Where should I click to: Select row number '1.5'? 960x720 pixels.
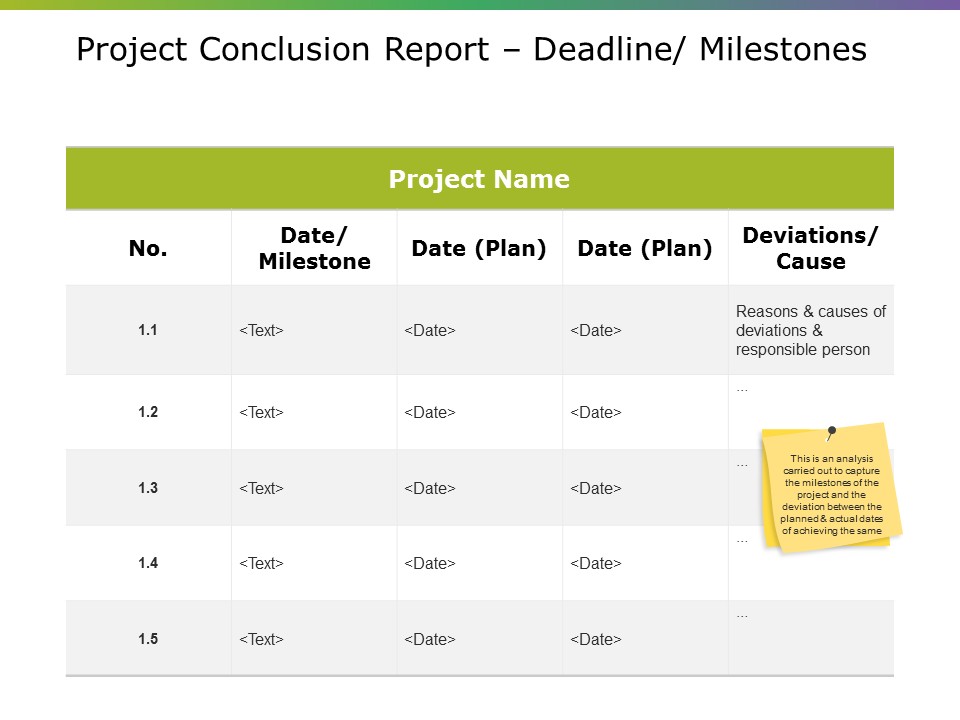pyautogui.click(x=148, y=639)
